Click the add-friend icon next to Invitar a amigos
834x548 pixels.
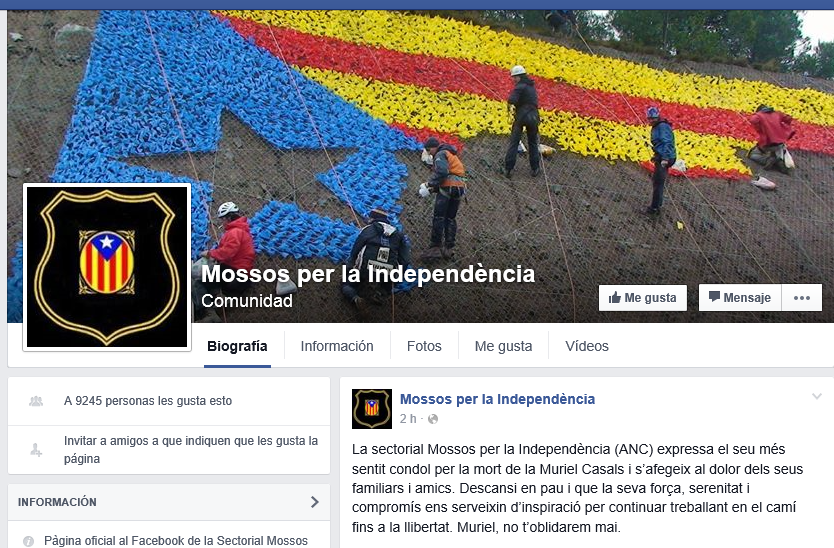pos(36,450)
